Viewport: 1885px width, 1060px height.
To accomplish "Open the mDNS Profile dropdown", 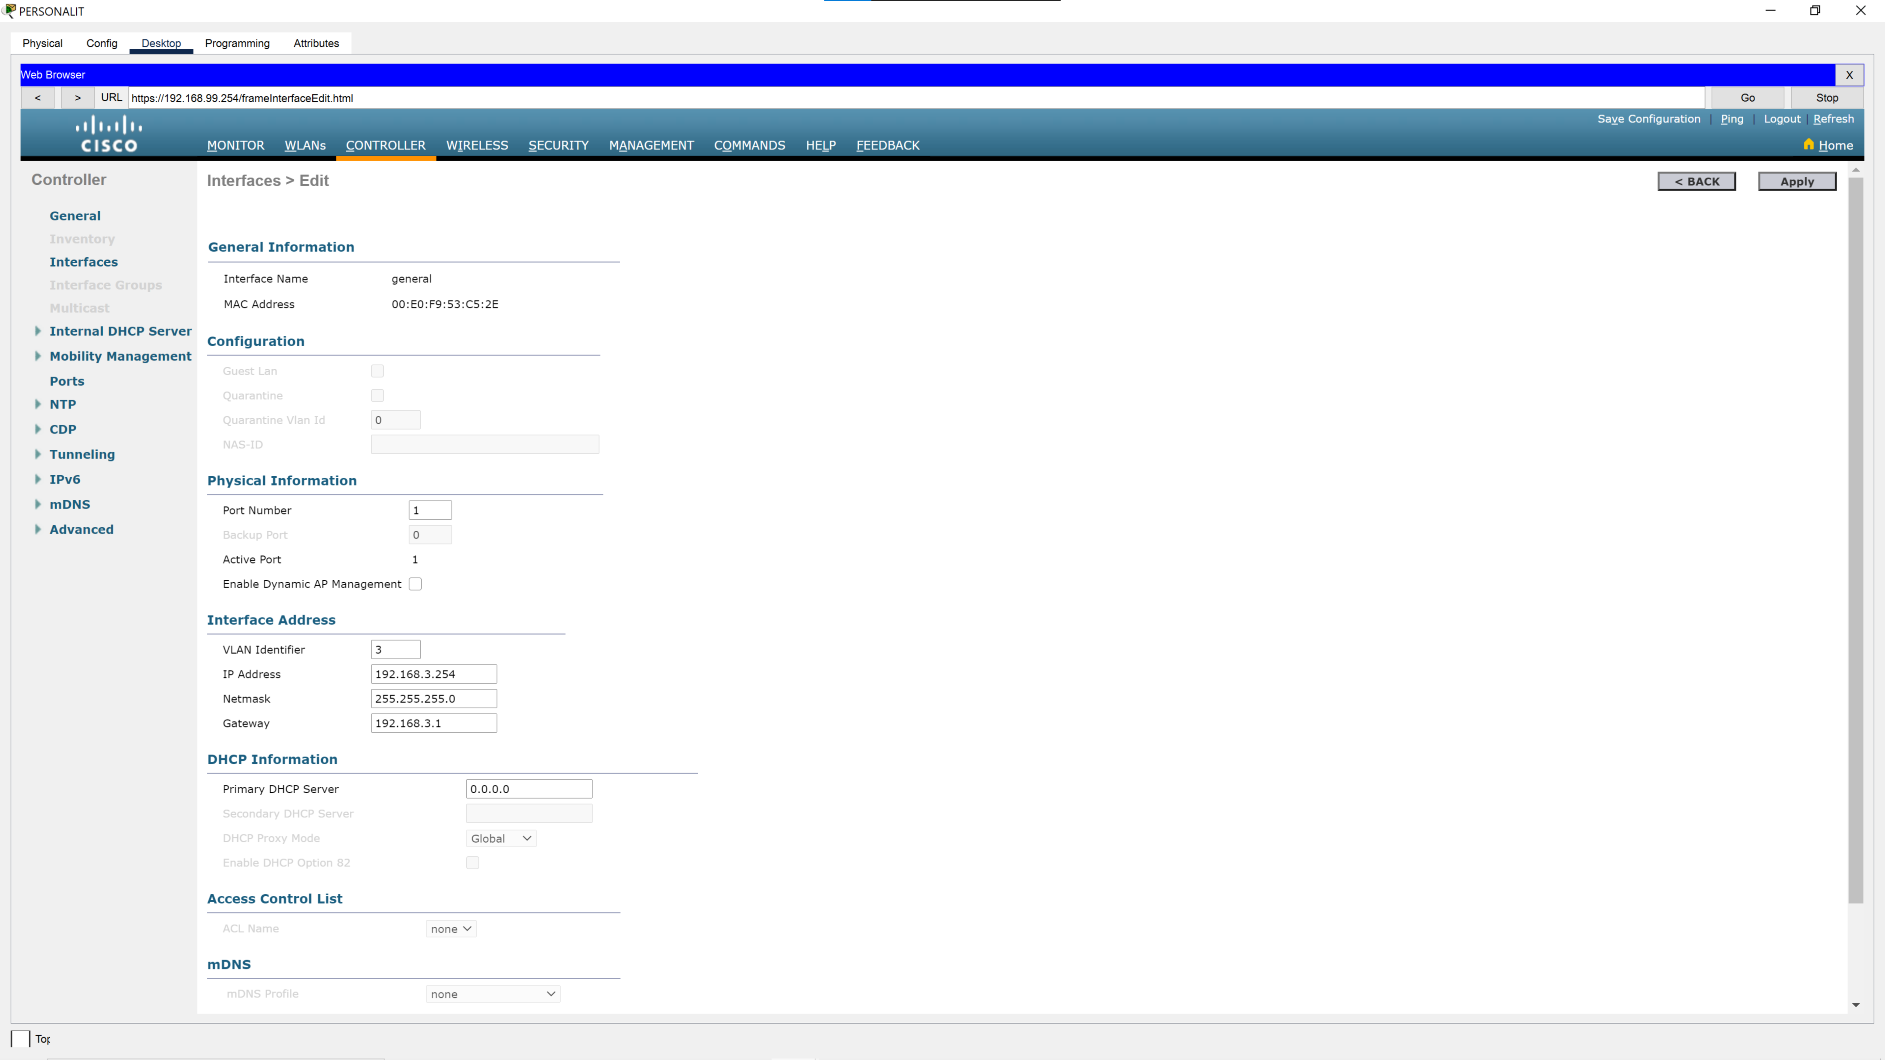I will coord(492,993).
